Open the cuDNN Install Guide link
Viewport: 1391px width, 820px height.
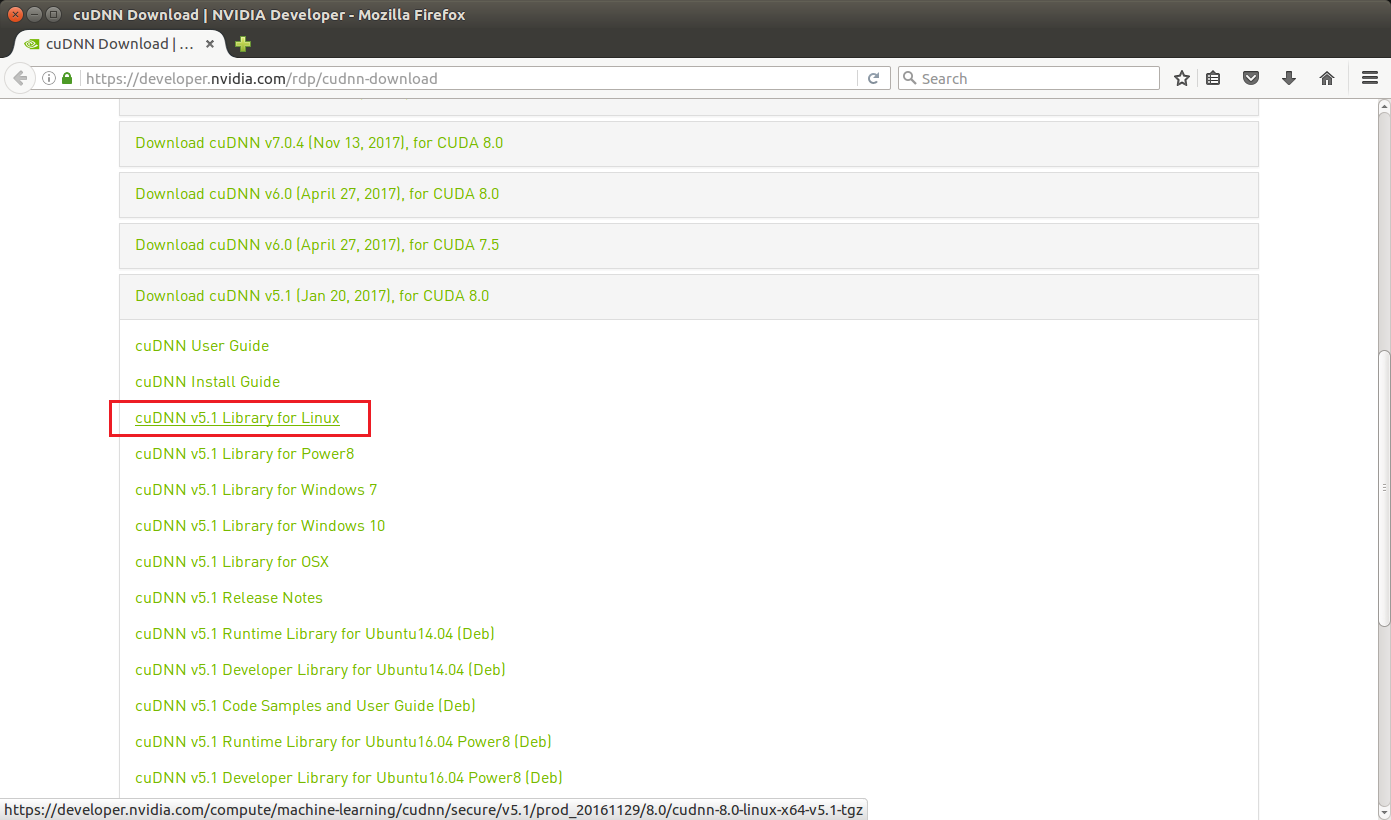pos(207,382)
